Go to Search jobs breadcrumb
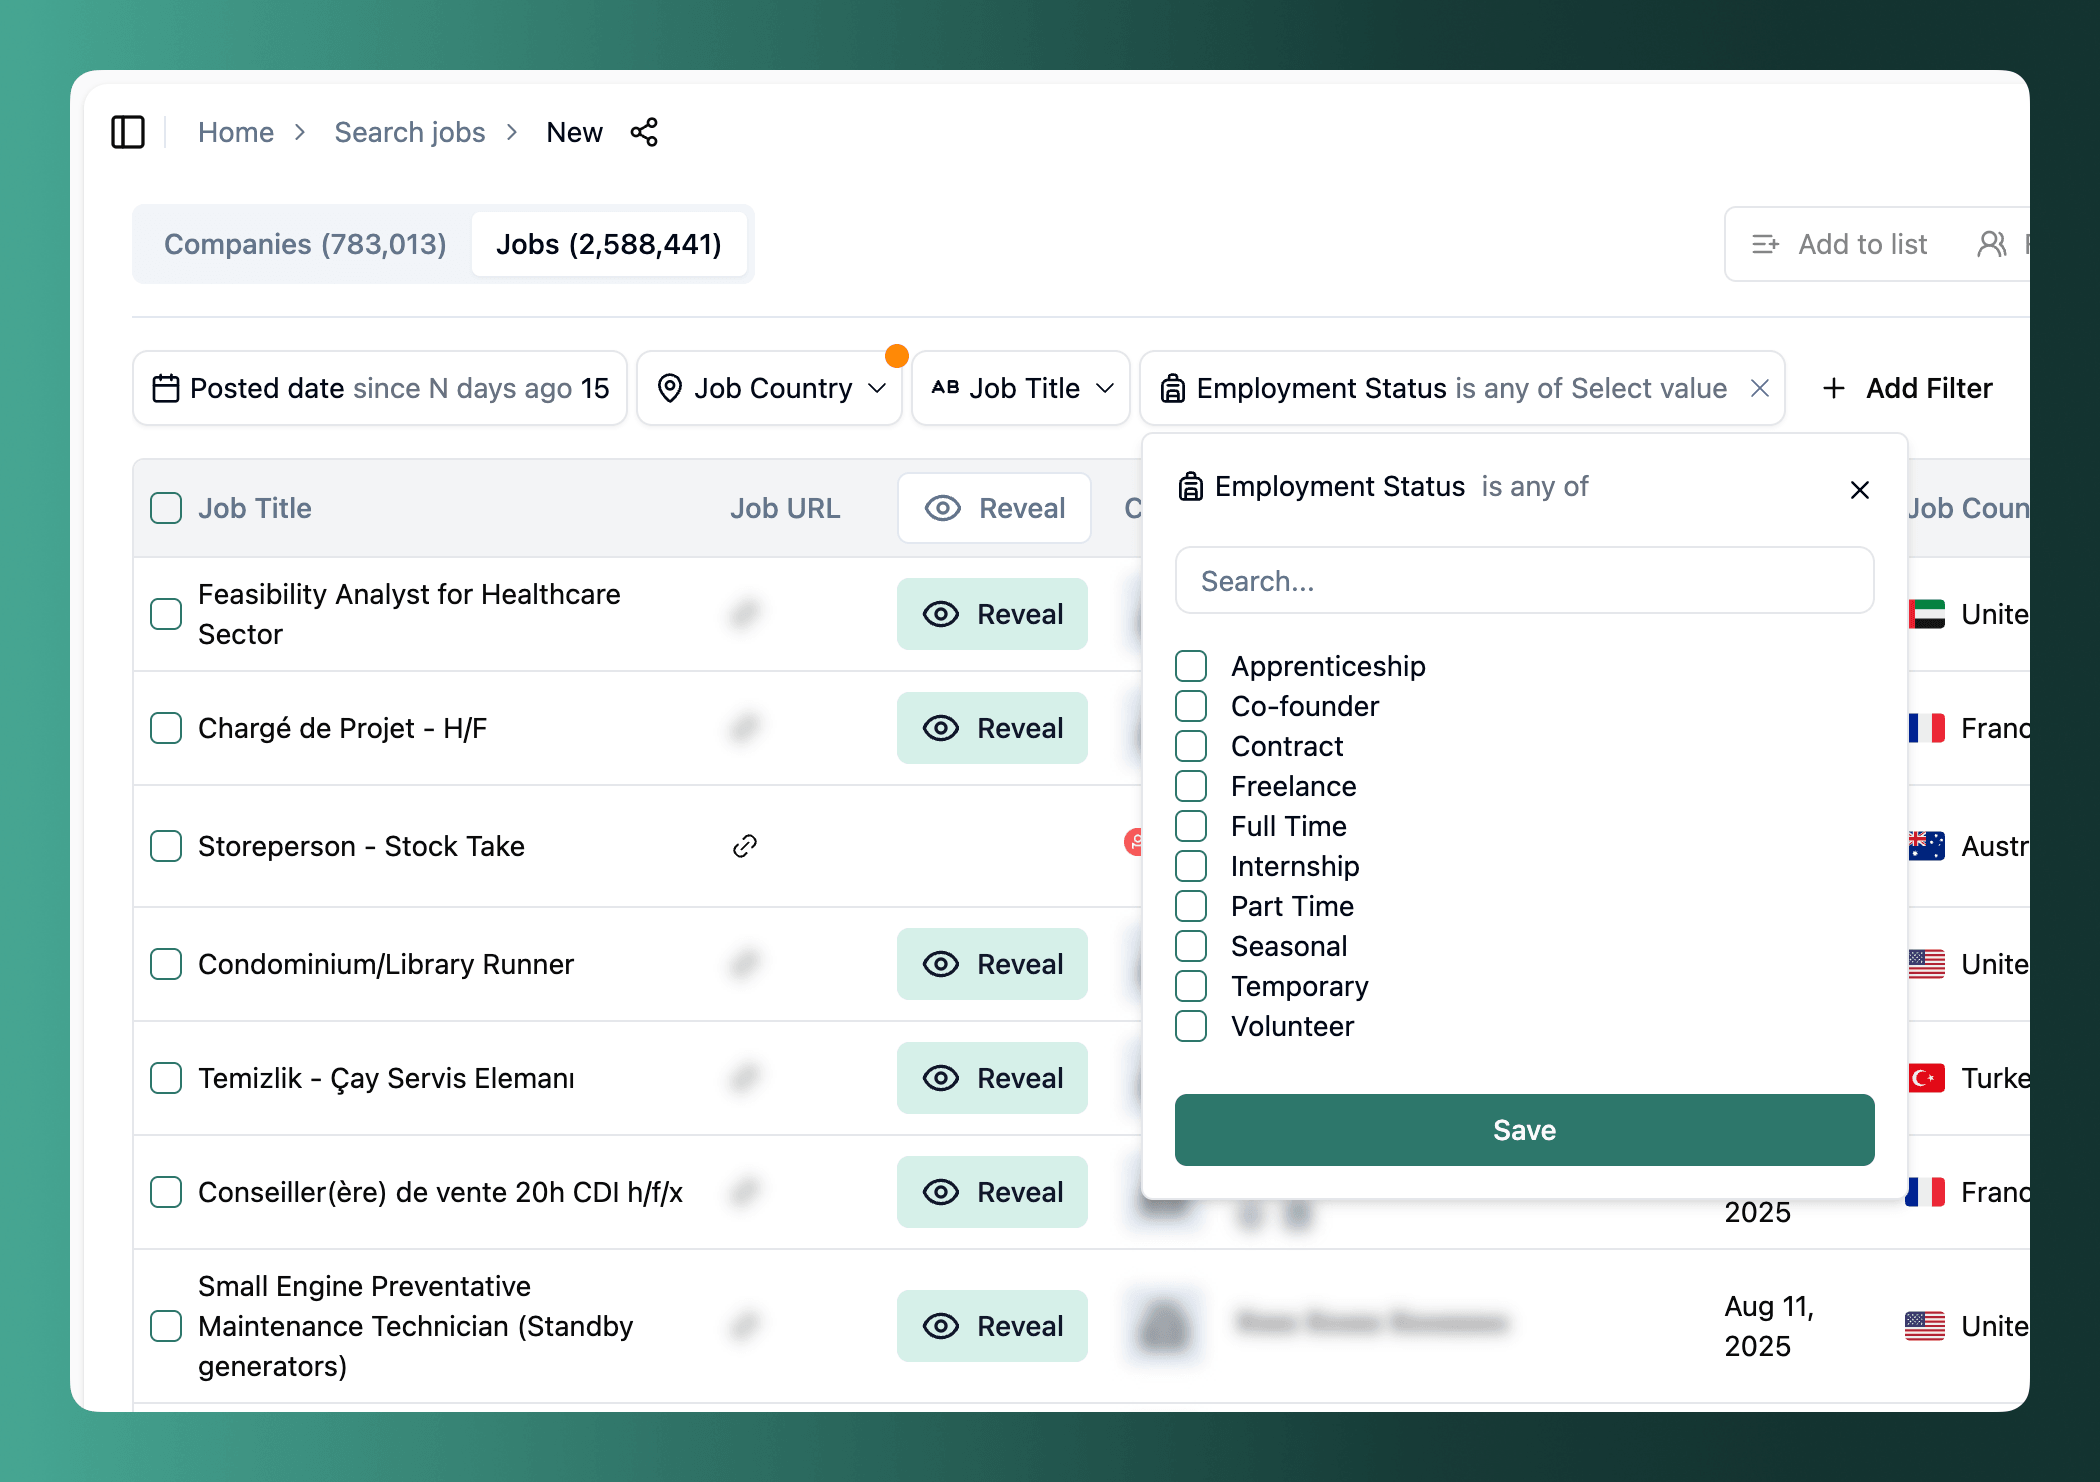2100x1482 pixels. pyautogui.click(x=409, y=132)
